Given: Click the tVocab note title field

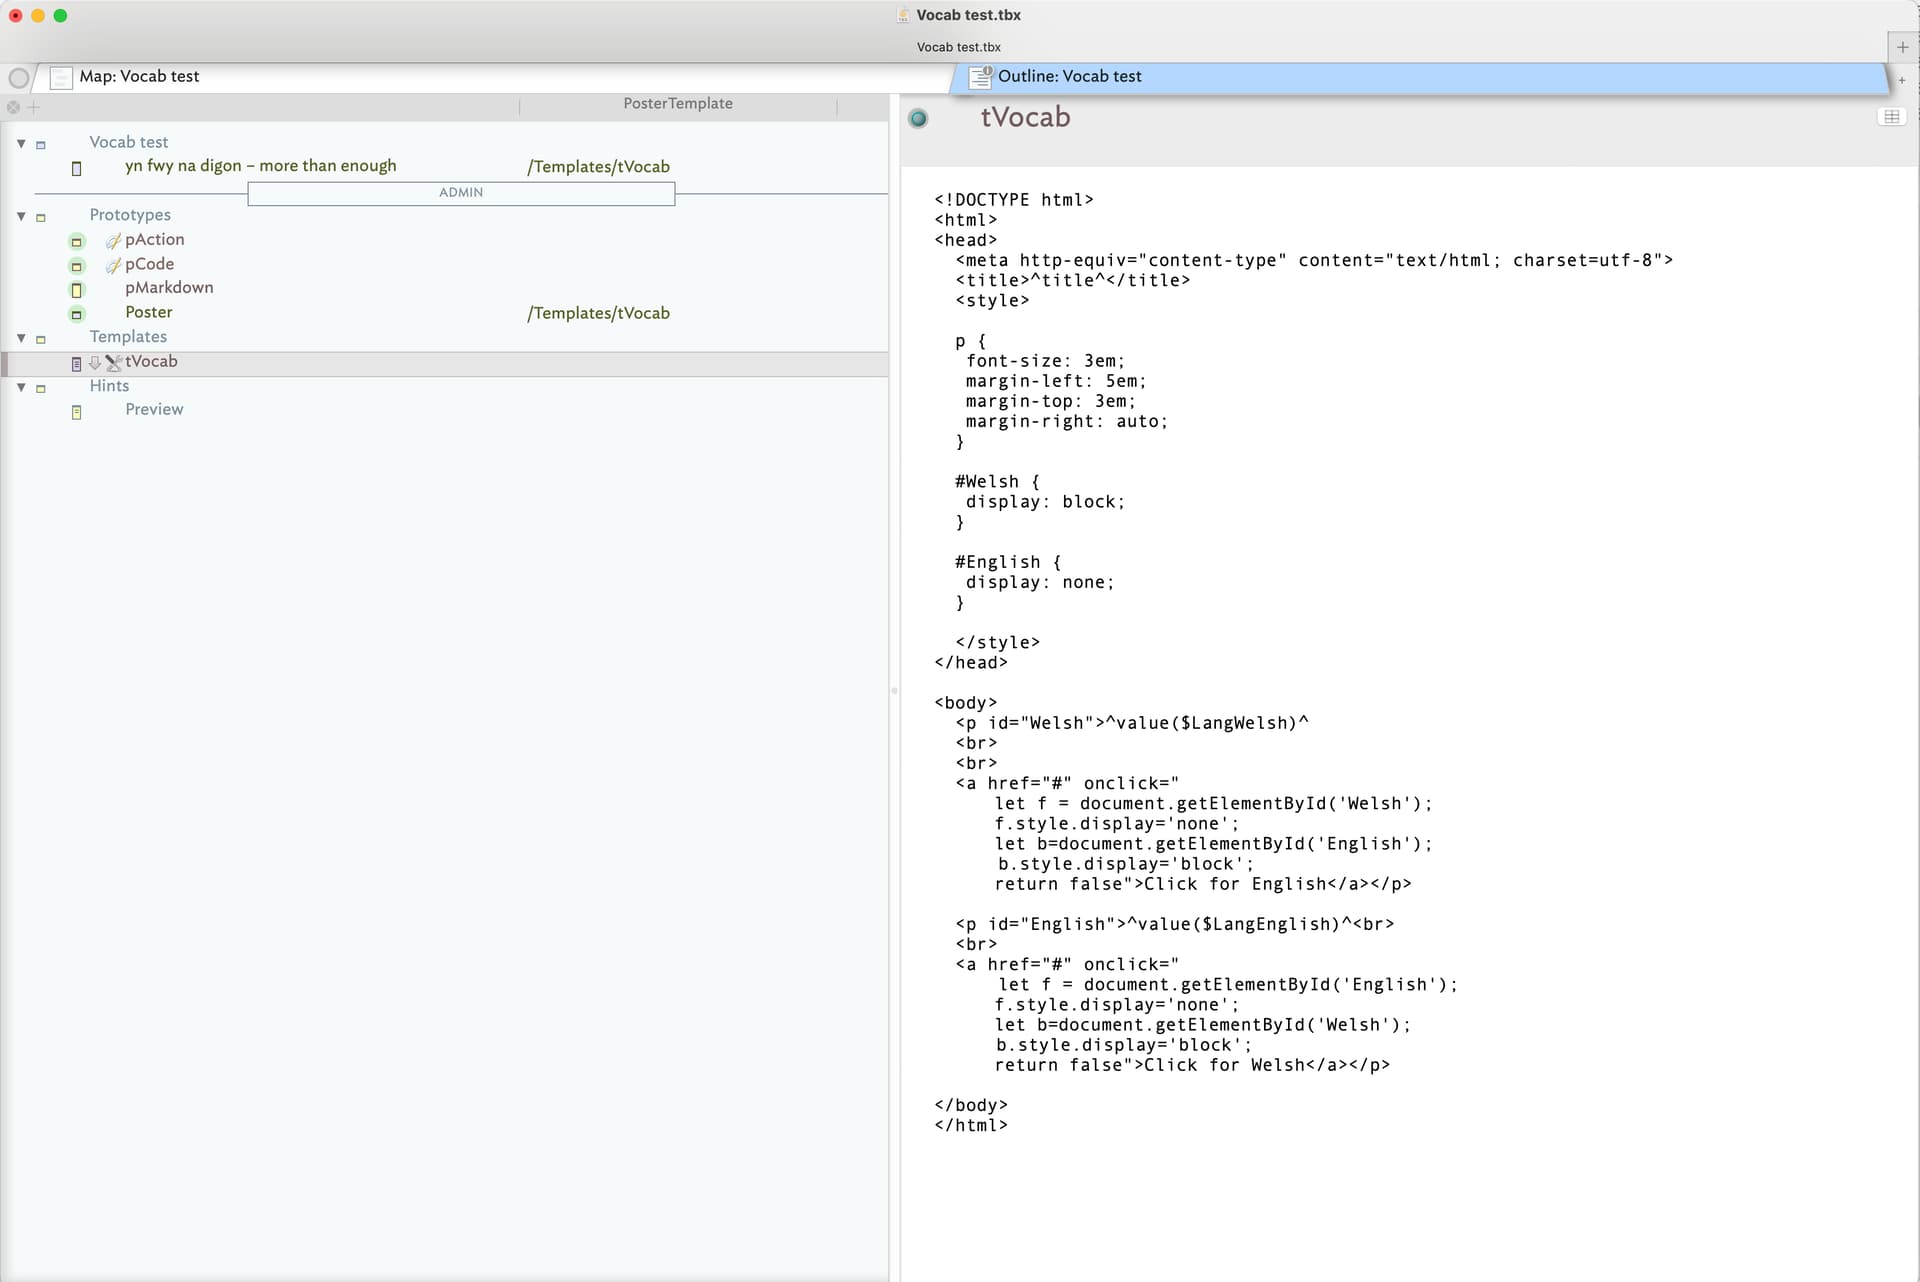Looking at the screenshot, I should [1025, 118].
